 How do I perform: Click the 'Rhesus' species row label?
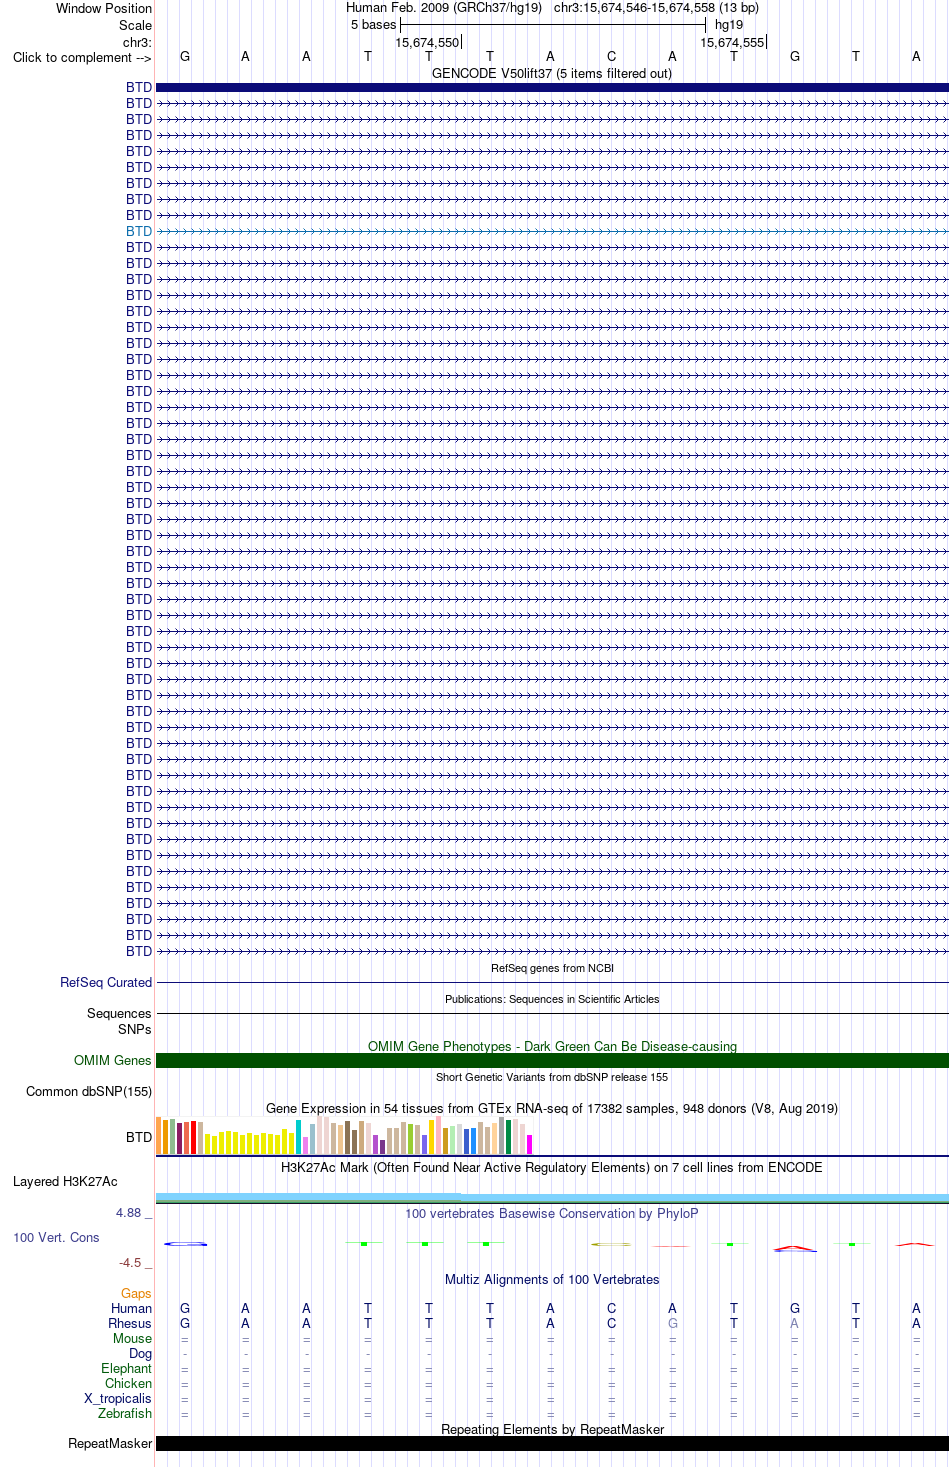(130, 1323)
